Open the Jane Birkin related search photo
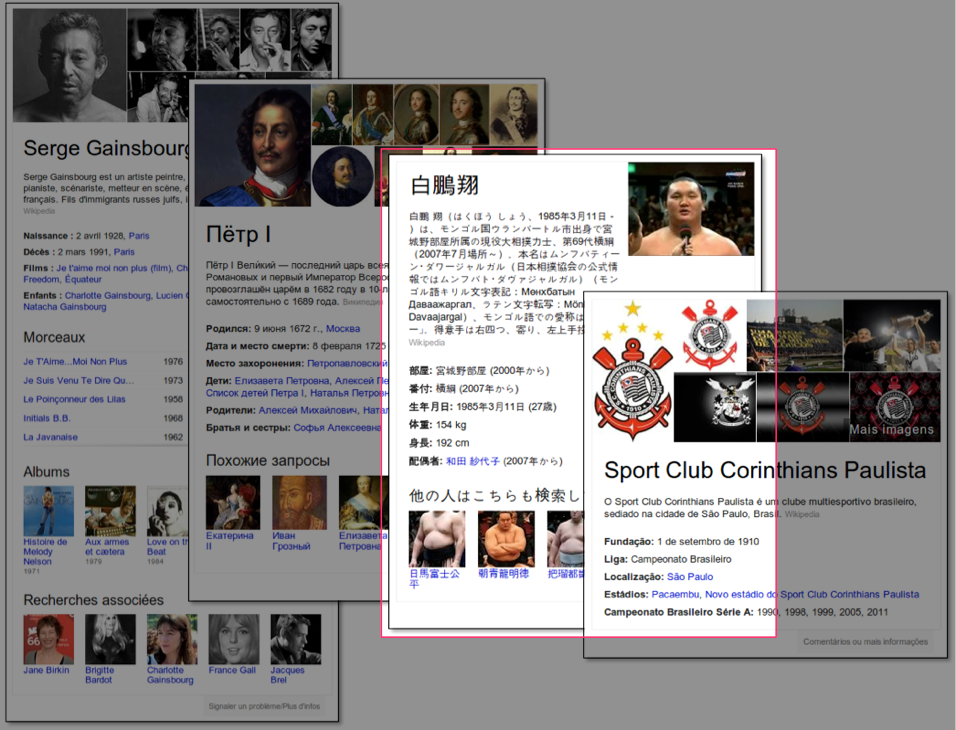The image size is (956, 730). pyautogui.click(x=49, y=639)
